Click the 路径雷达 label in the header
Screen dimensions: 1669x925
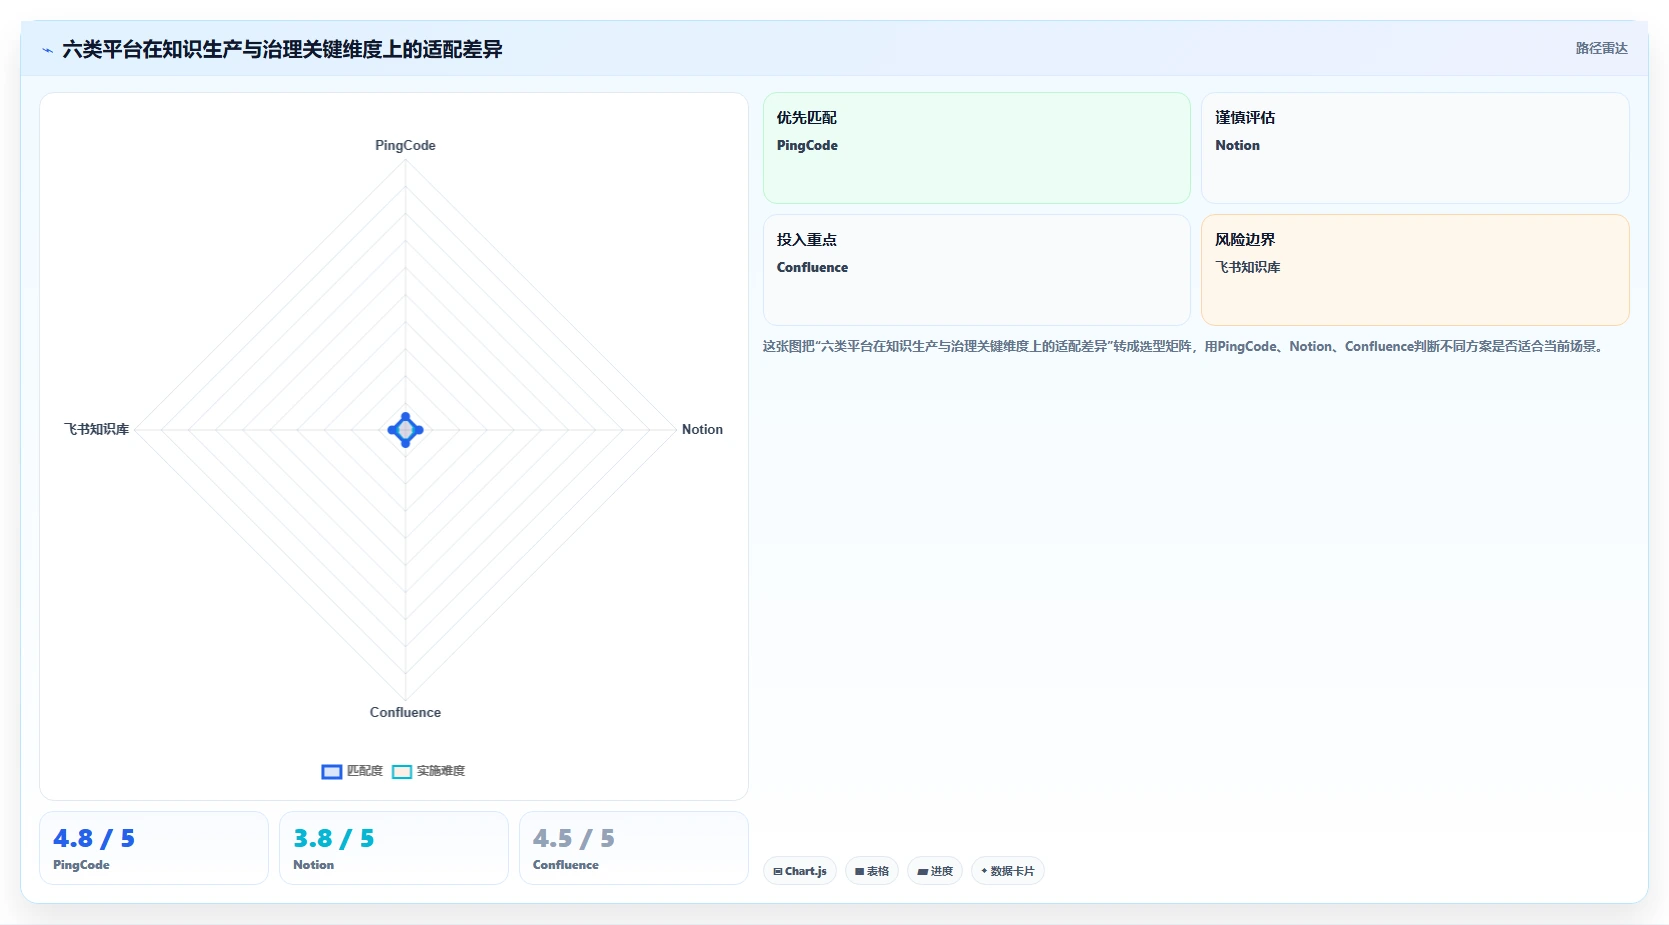click(1601, 48)
